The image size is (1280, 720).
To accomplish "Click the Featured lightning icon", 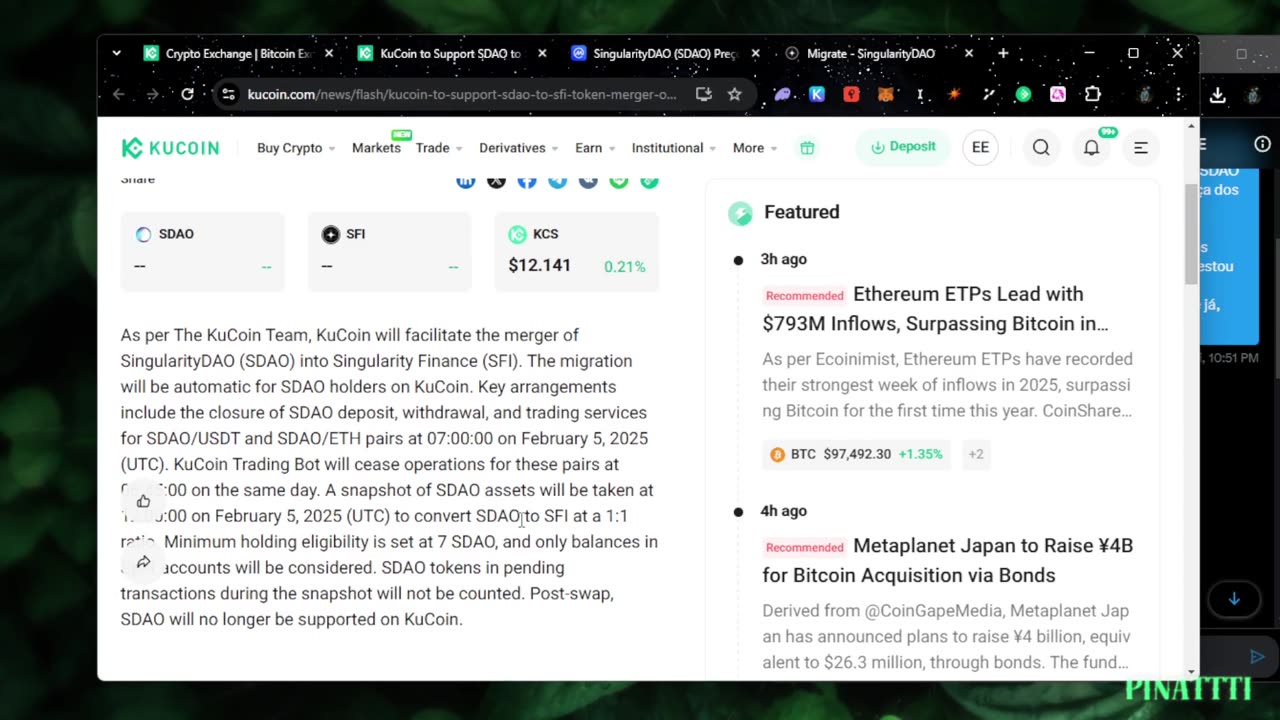I will click(740, 212).
